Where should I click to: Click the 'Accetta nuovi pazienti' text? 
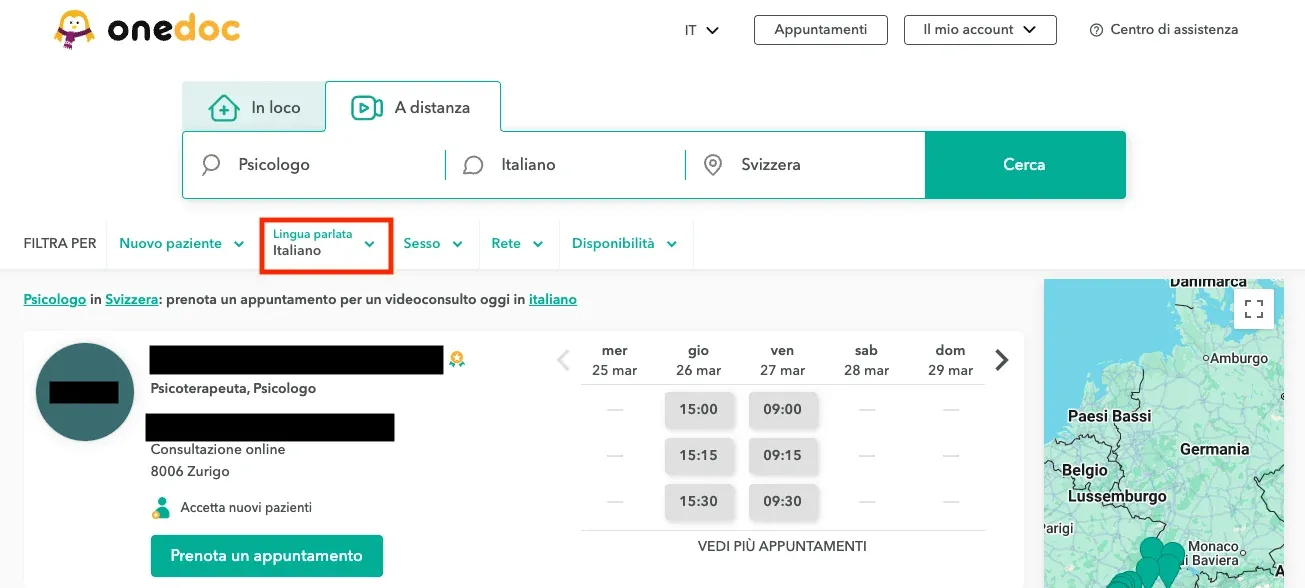tap(246, 508)
